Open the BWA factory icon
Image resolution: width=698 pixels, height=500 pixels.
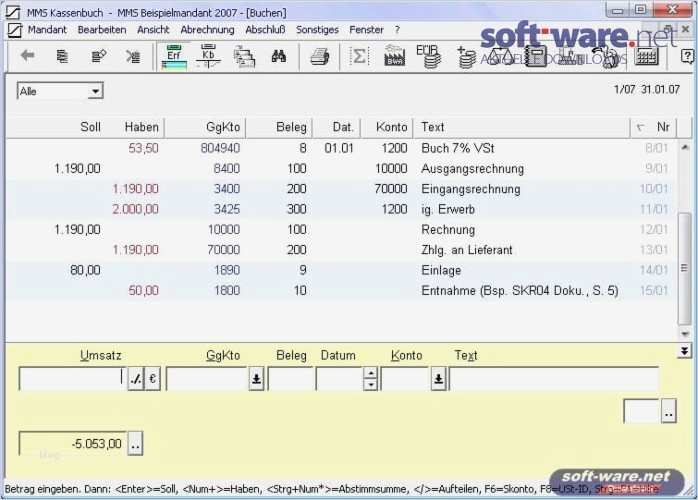click(x=394, y=56)
